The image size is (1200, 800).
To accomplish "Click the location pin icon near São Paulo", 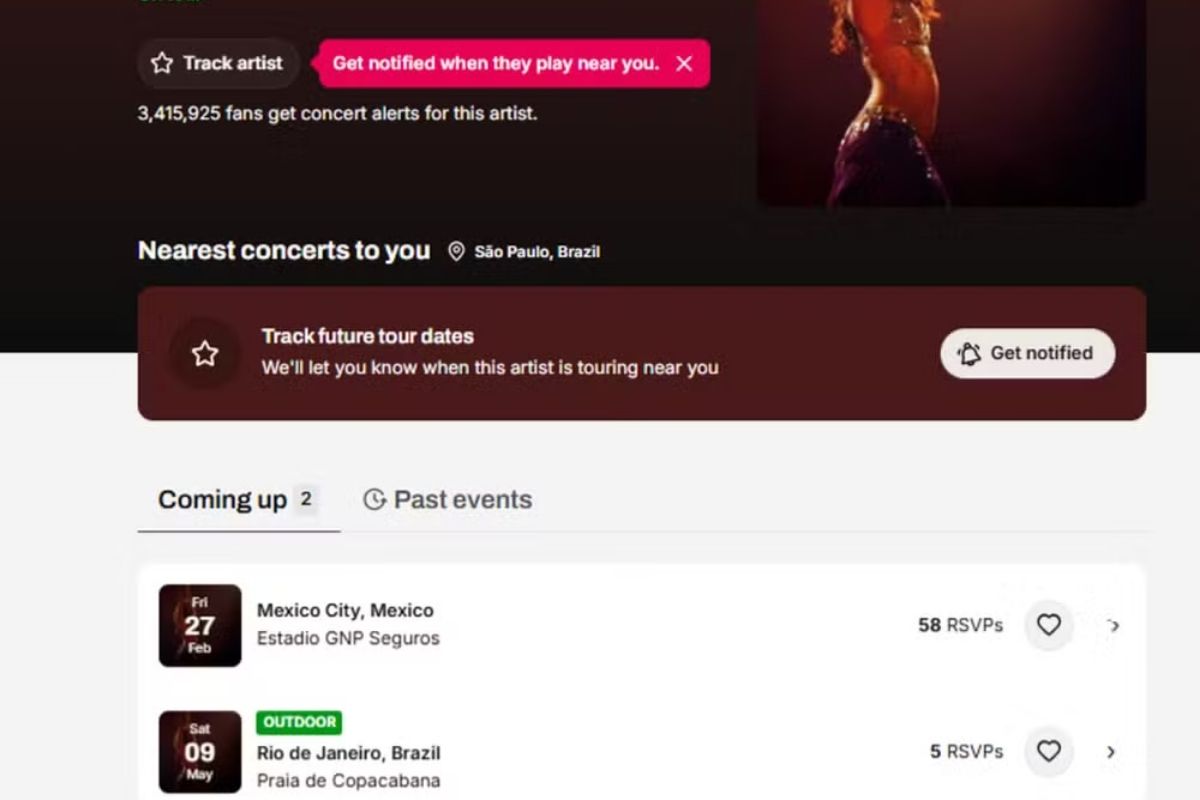I will point(456,252).
